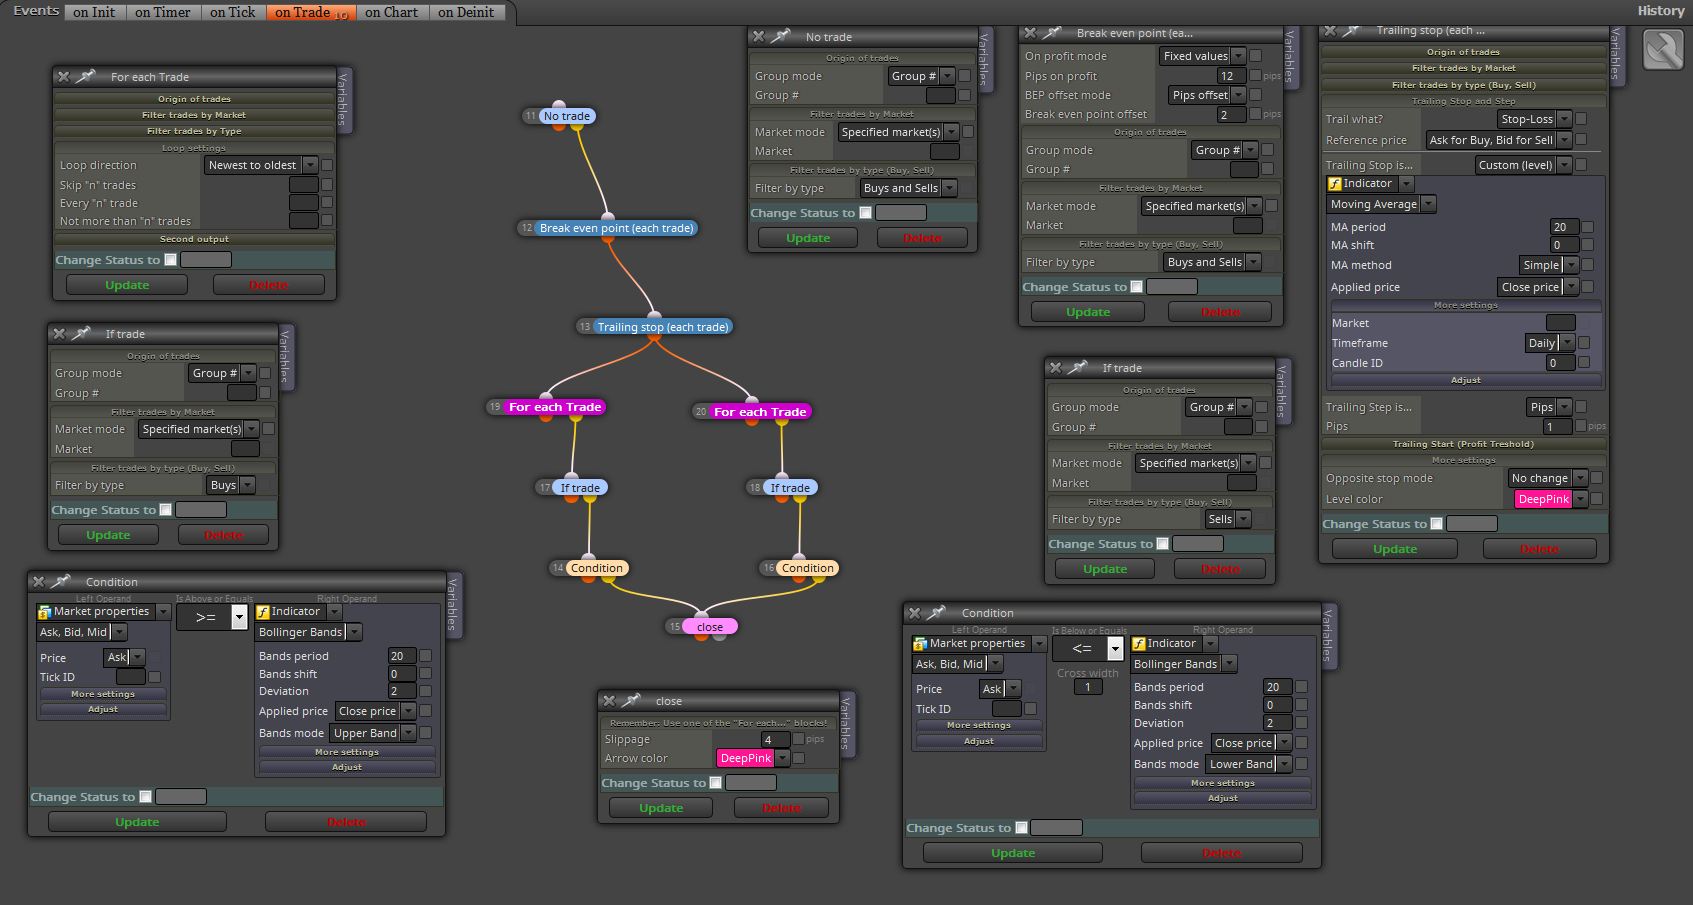Switch to 'on Tick' event tab

coord(233,12)
